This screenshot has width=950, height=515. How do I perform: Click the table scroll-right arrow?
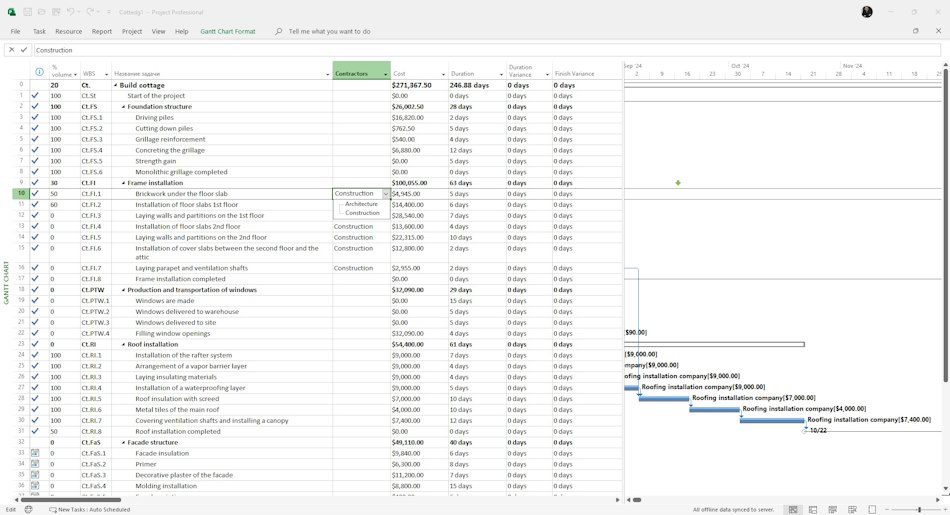617,500
